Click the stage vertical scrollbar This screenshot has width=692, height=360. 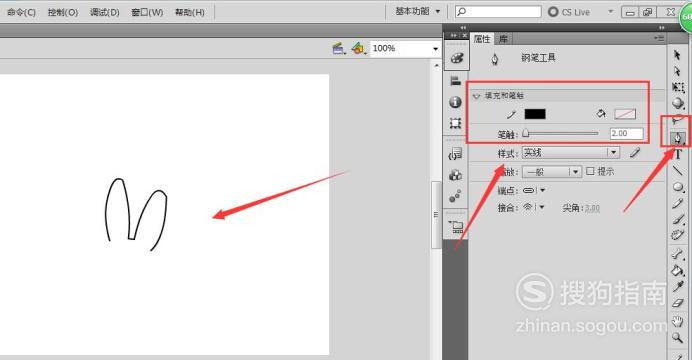[x=436, y=214]
